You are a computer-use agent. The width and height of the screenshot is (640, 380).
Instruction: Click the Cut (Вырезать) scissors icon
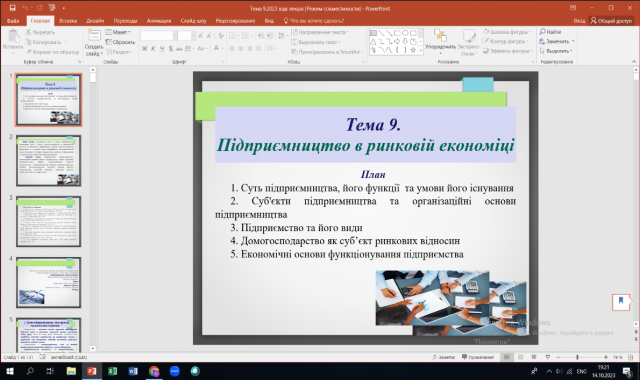29,32
